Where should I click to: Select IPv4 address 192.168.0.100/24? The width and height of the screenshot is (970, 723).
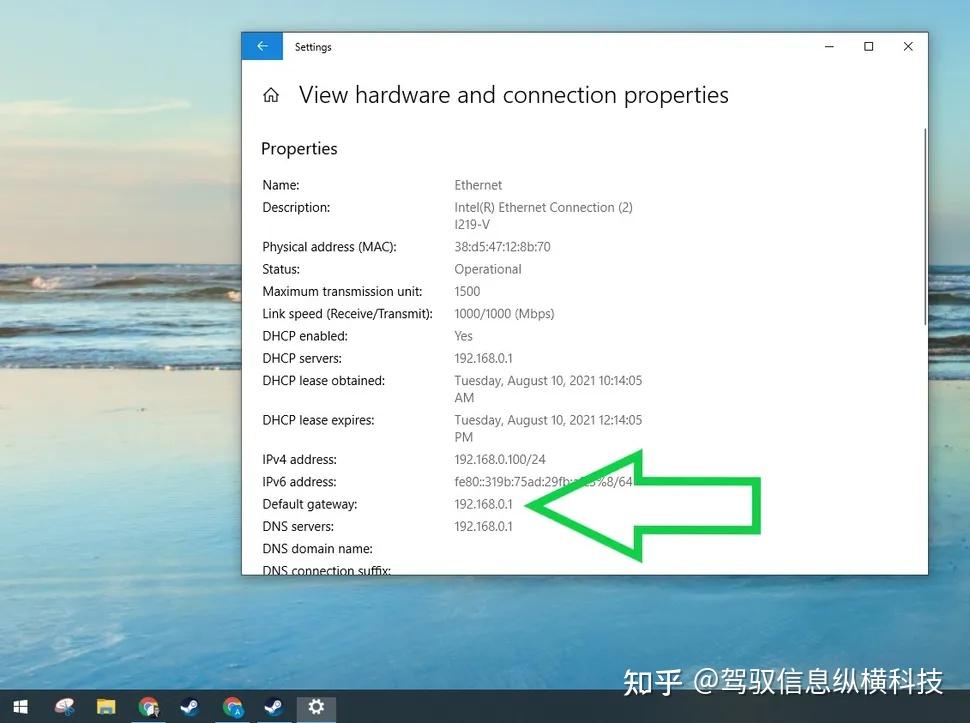500,460
